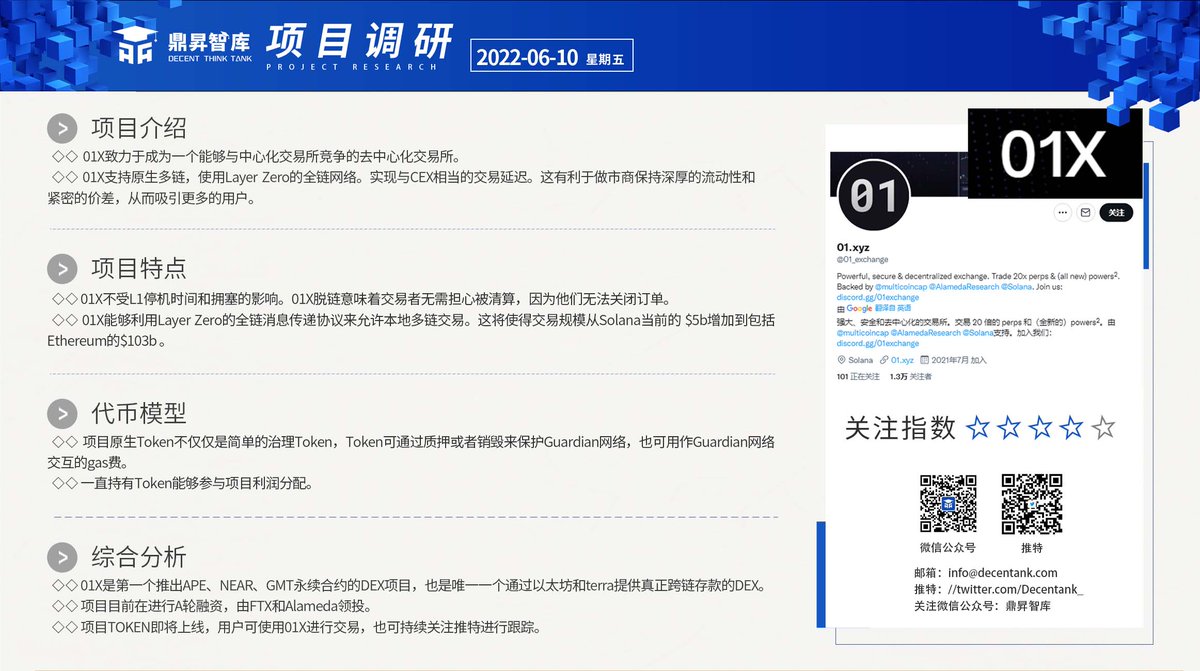Click the bold 01.xyz profile name
Image resolution: width=1200 pixels, height=671 pixels.
[x=853, y=247]
